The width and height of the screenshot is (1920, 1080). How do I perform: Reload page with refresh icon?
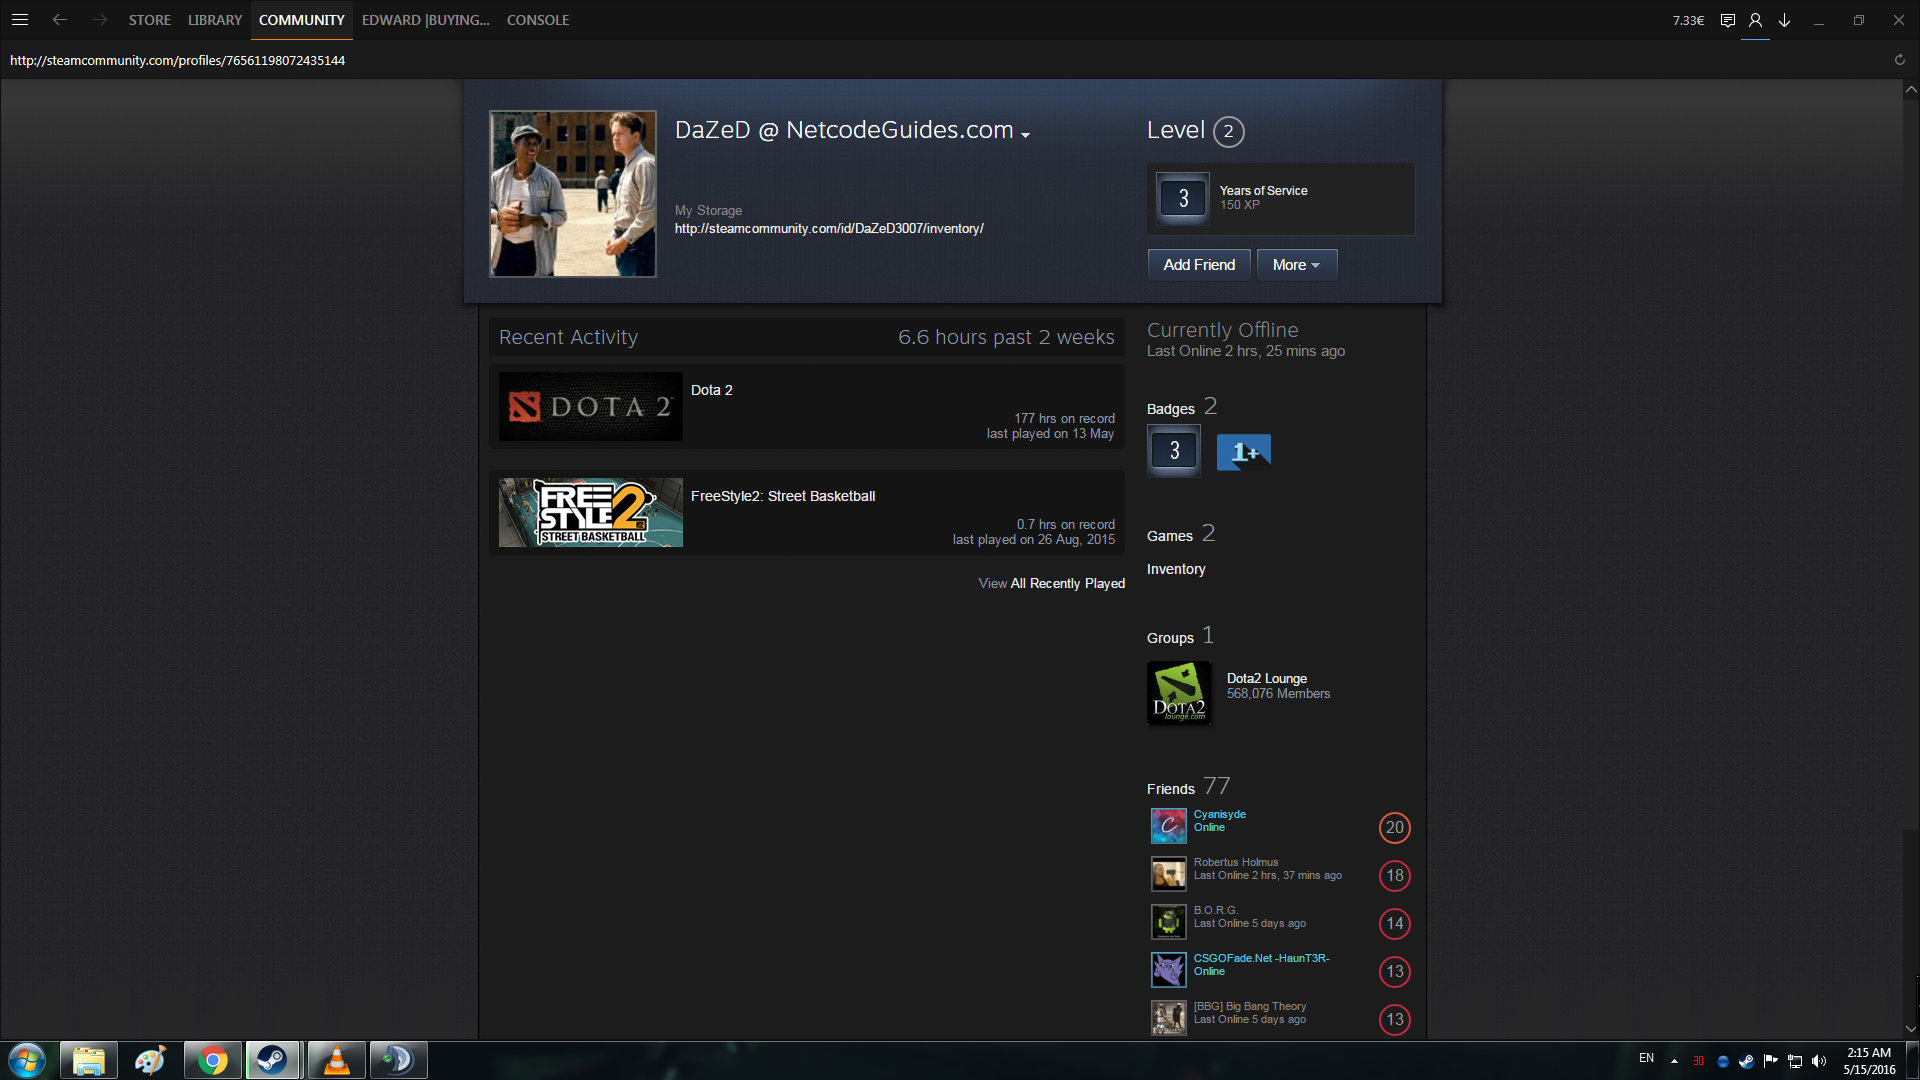click(1900, 60)
